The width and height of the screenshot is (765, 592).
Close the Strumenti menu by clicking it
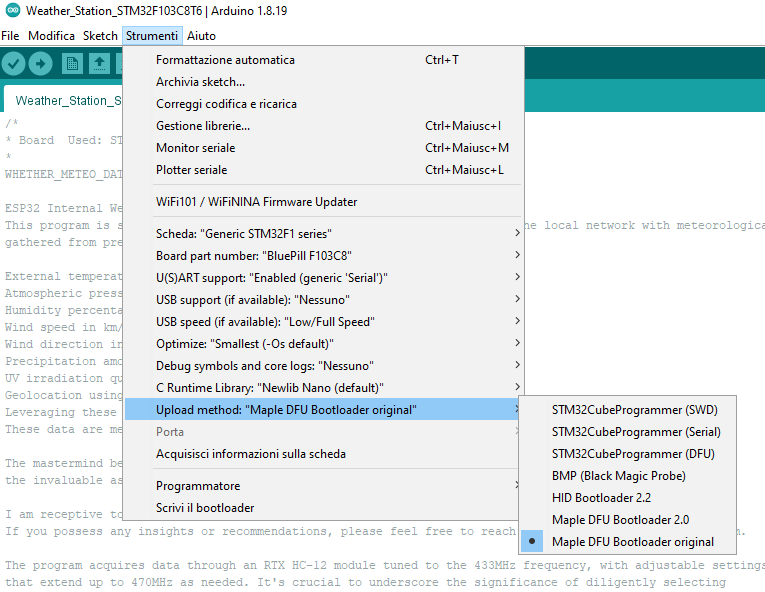coord(152,36)
